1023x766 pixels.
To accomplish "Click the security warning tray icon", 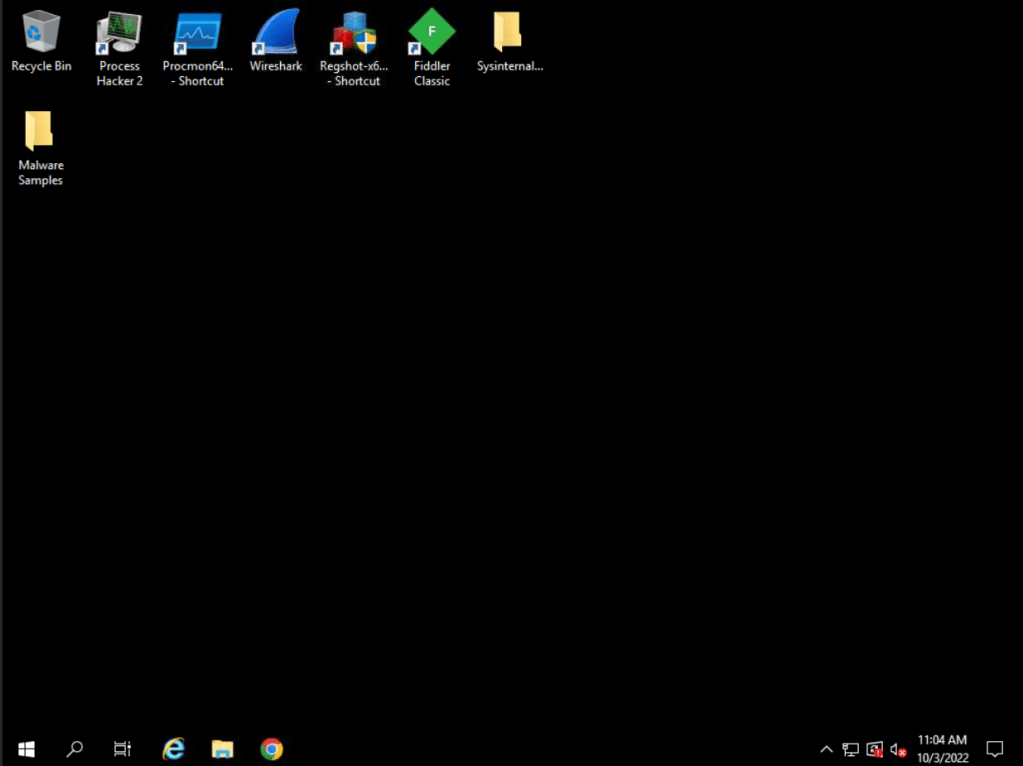I will (874, 749).
